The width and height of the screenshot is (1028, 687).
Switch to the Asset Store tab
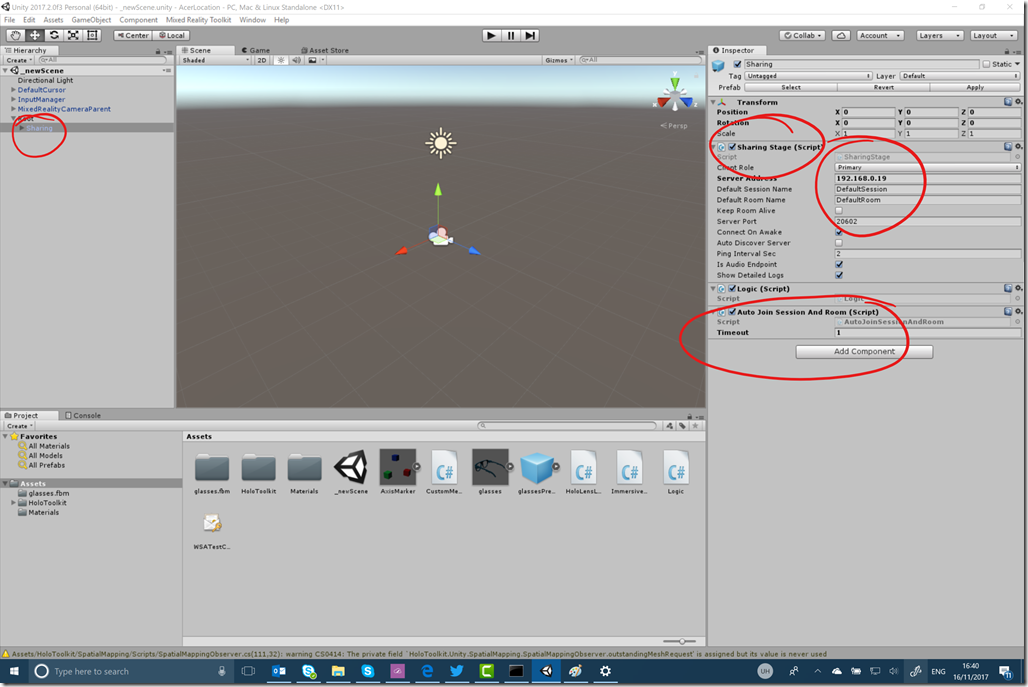(325, 50)
